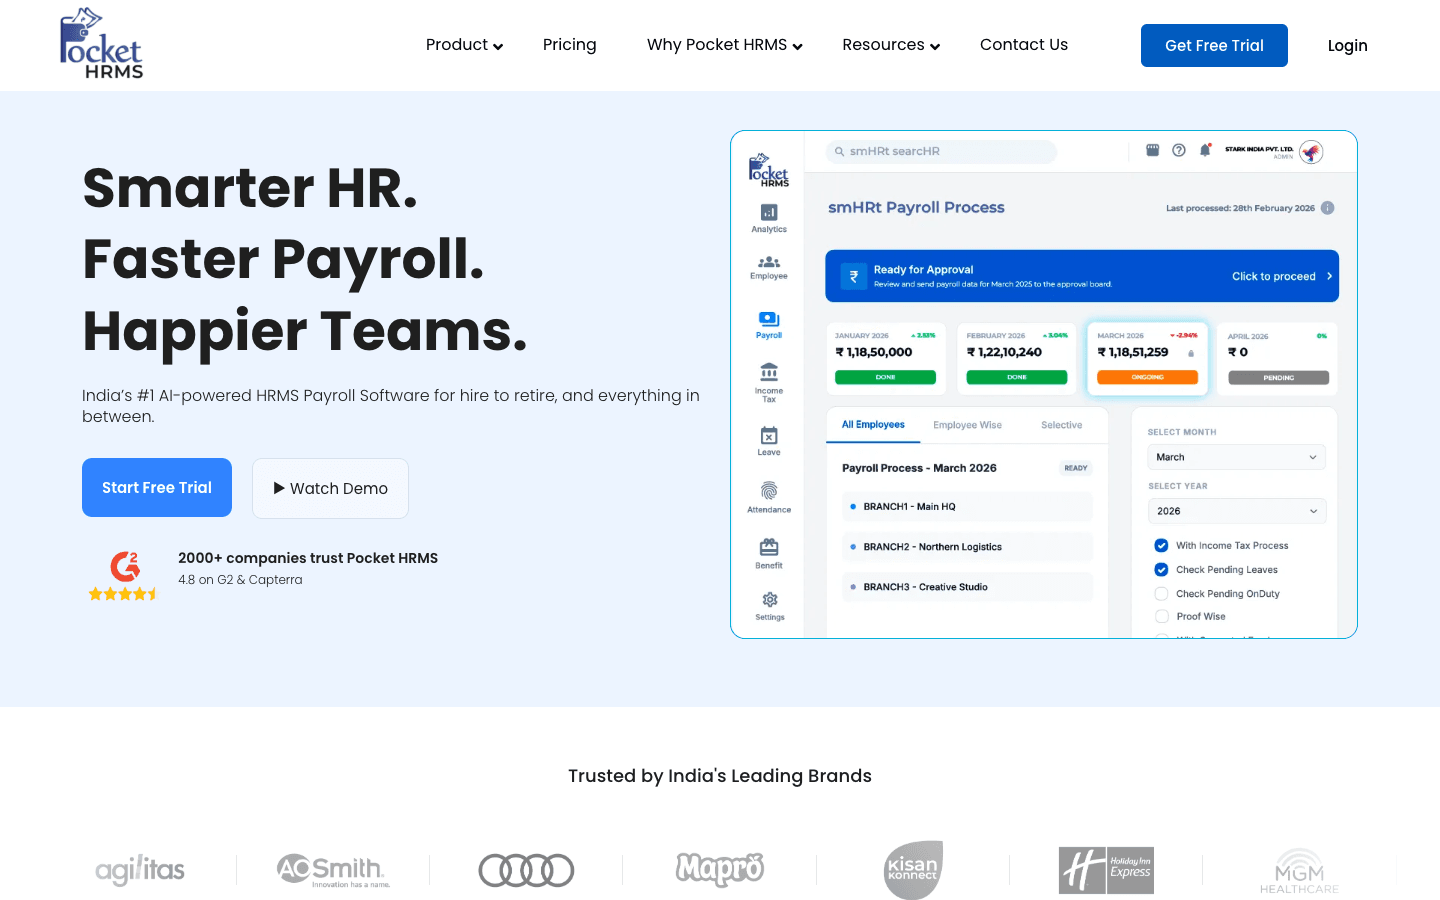The image size is (1440, 900).
Task: Switch to Selective tab
Action: [1061, 425]
